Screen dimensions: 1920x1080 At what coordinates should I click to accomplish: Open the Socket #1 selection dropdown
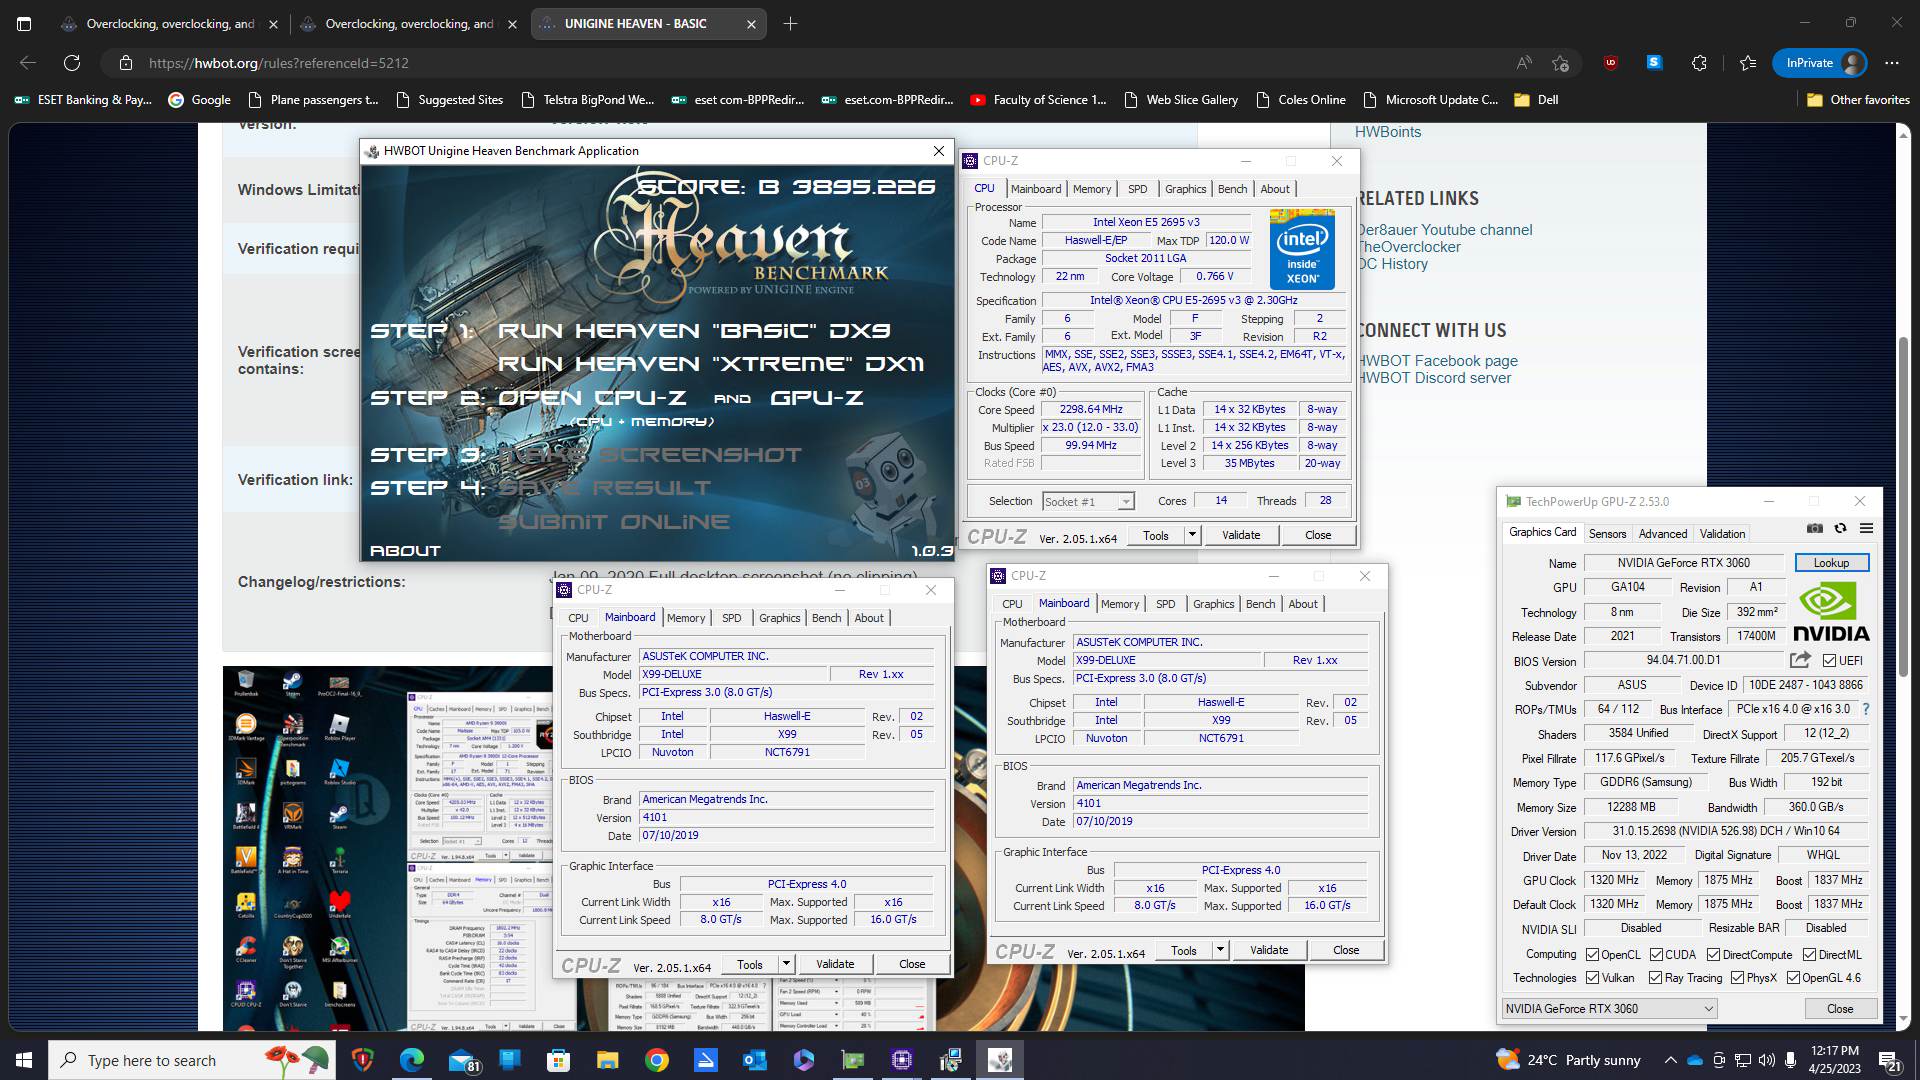tap(1088, 501)
